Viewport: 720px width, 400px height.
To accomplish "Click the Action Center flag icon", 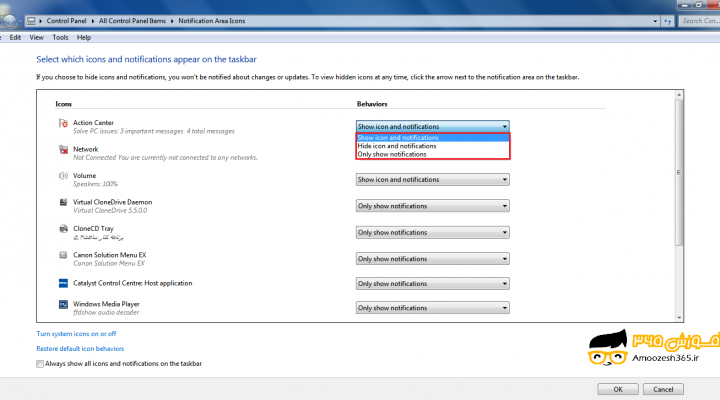I will 63,123.
